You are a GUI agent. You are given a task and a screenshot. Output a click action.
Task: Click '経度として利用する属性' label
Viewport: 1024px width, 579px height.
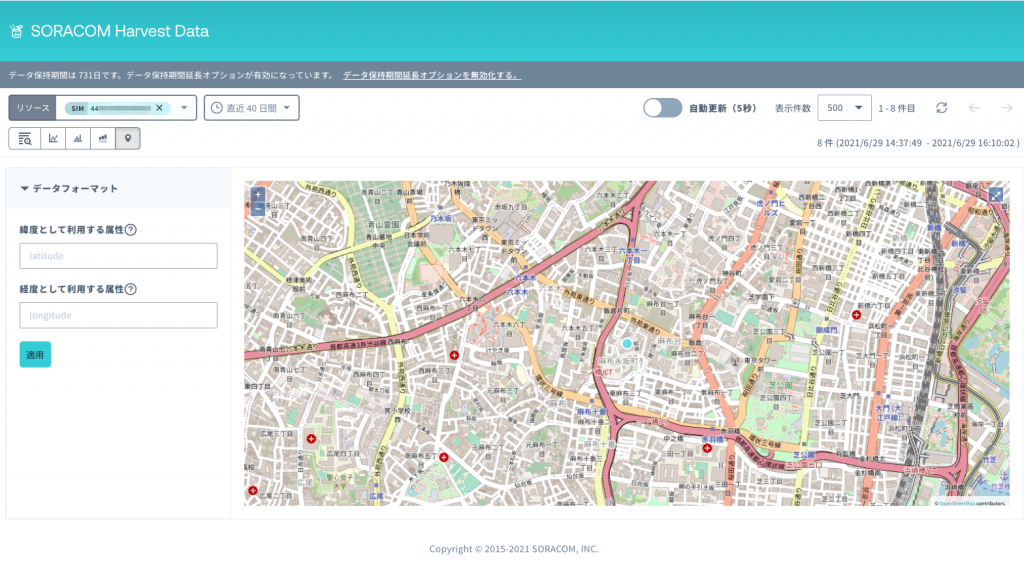coord(71,289)
